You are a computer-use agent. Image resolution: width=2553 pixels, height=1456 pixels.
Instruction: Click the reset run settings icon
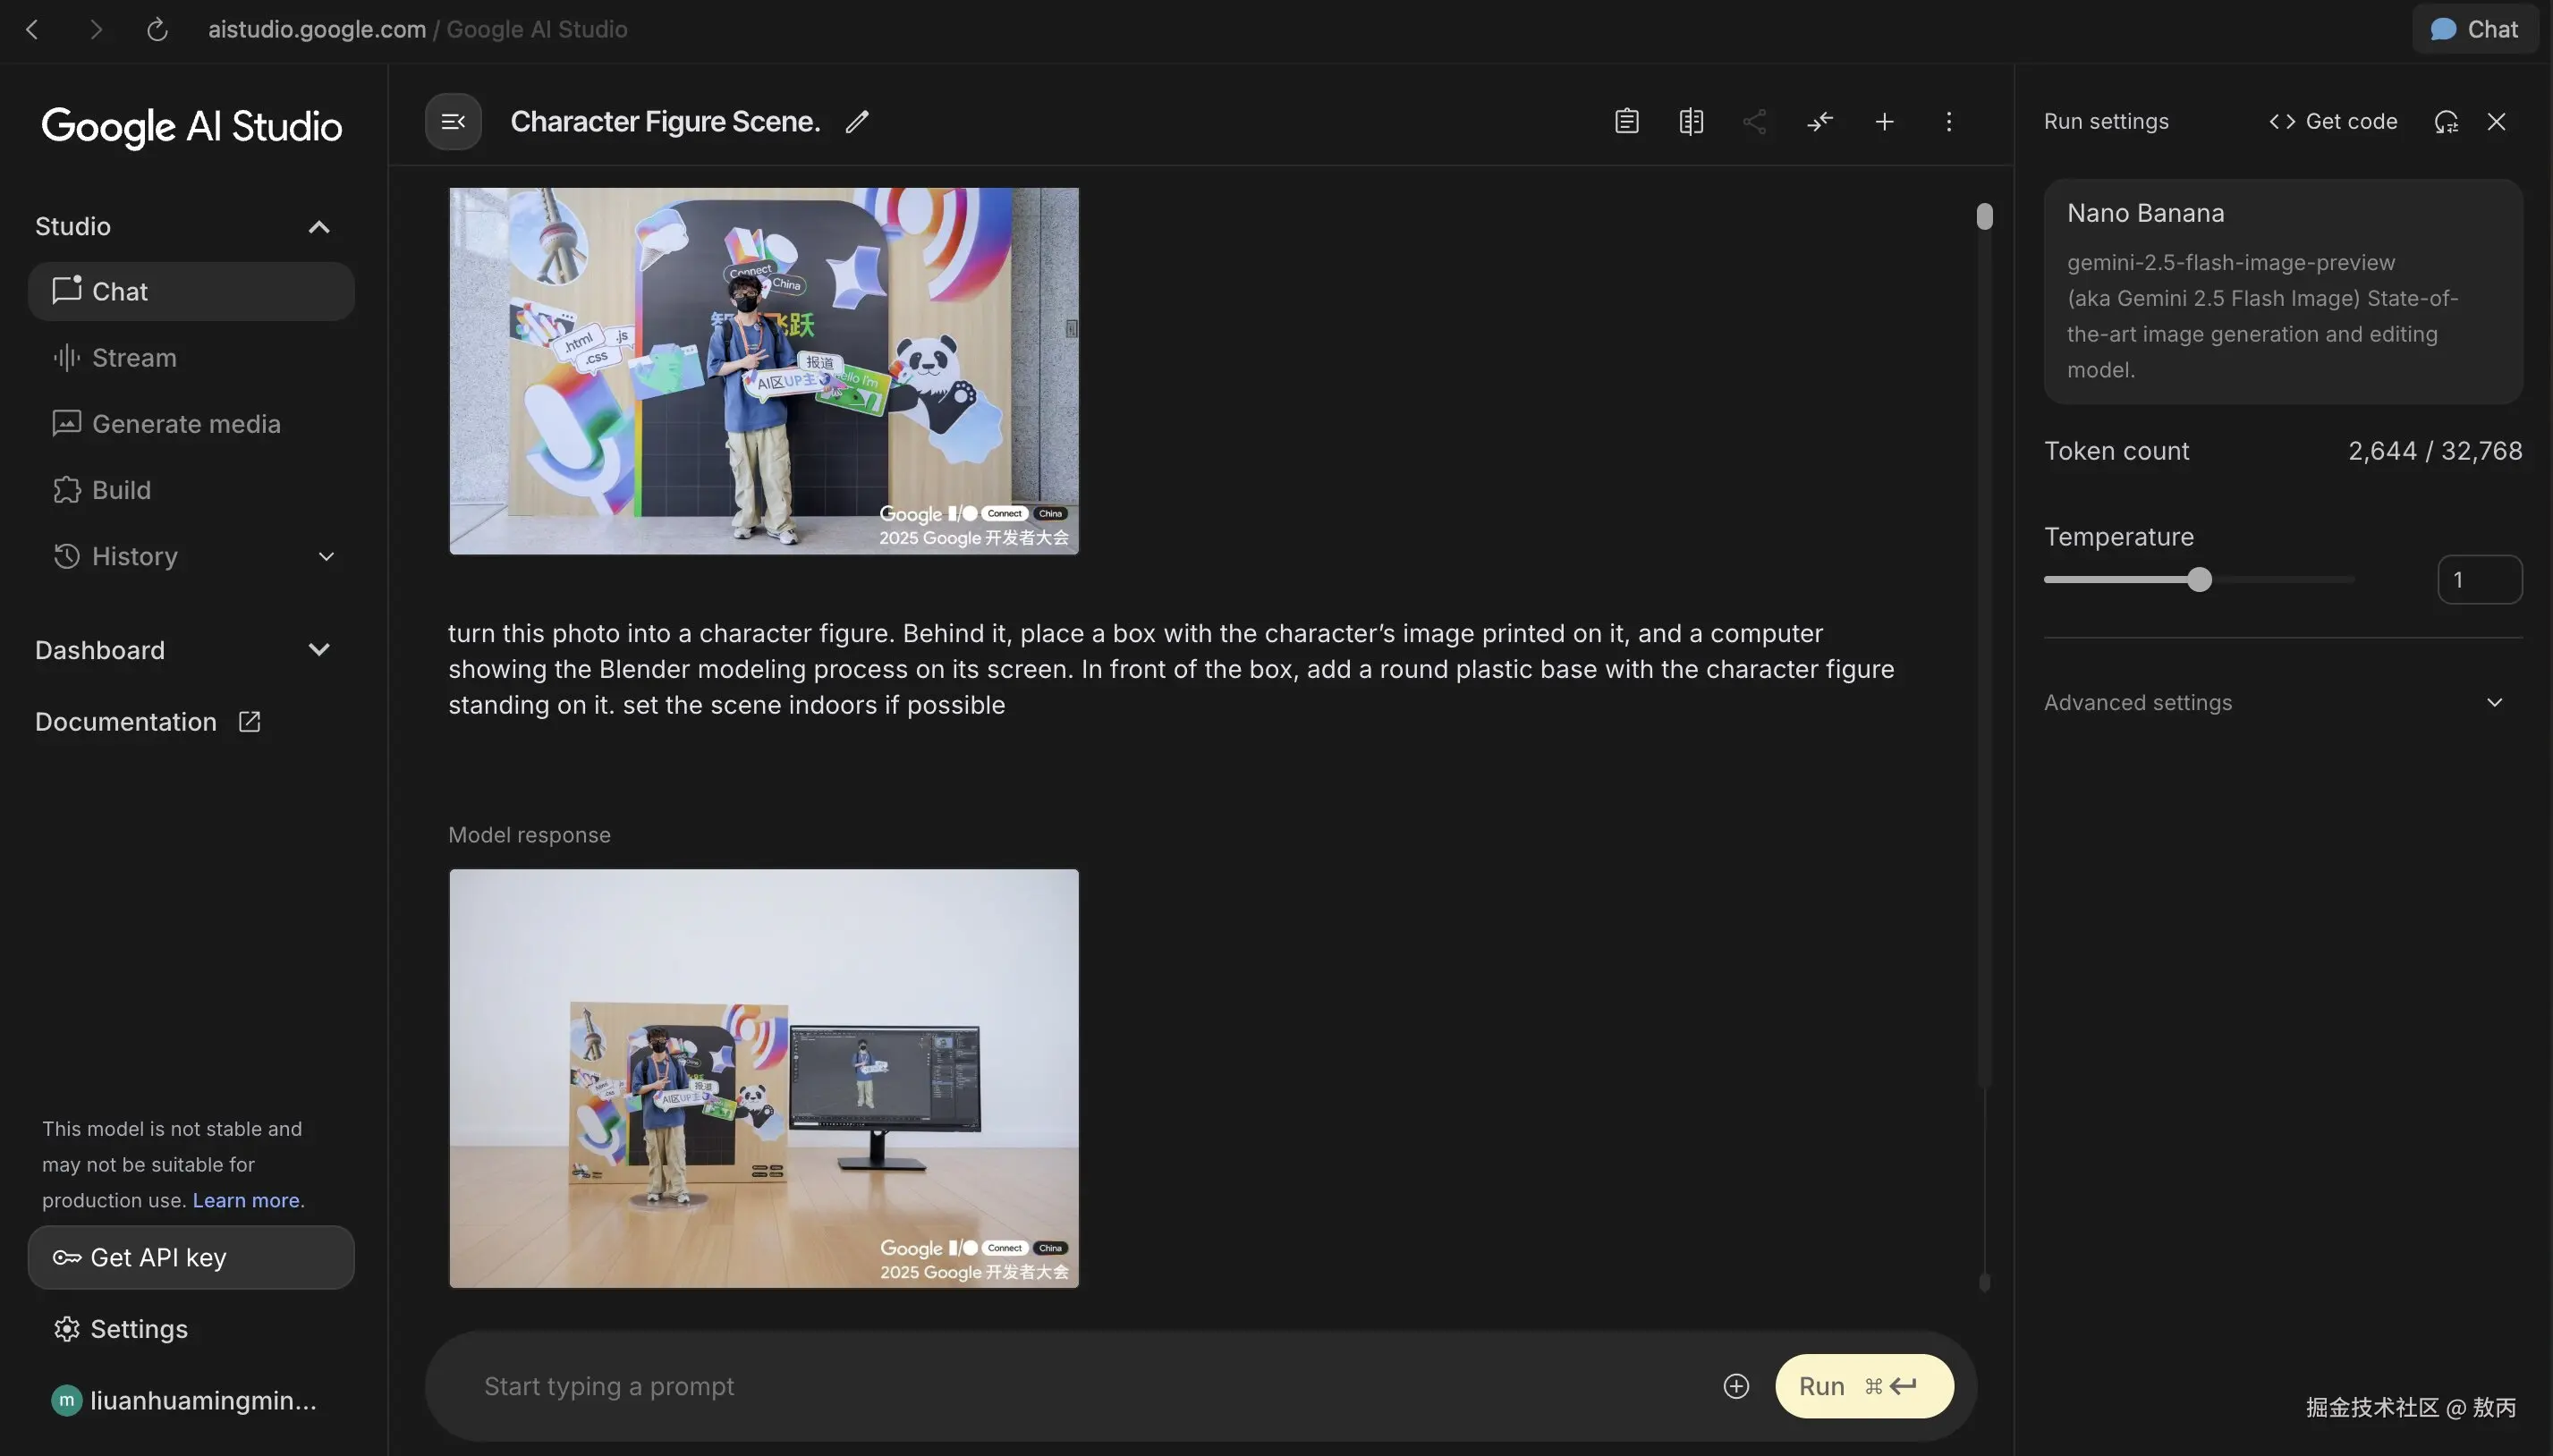tap(2446, 122)
